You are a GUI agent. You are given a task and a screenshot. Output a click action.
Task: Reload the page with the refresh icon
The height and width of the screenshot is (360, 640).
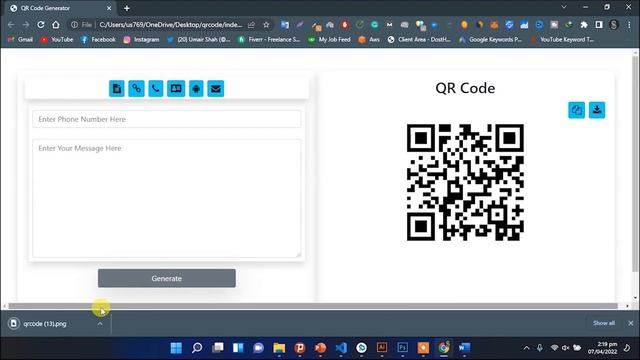click(x=41, y=25)
